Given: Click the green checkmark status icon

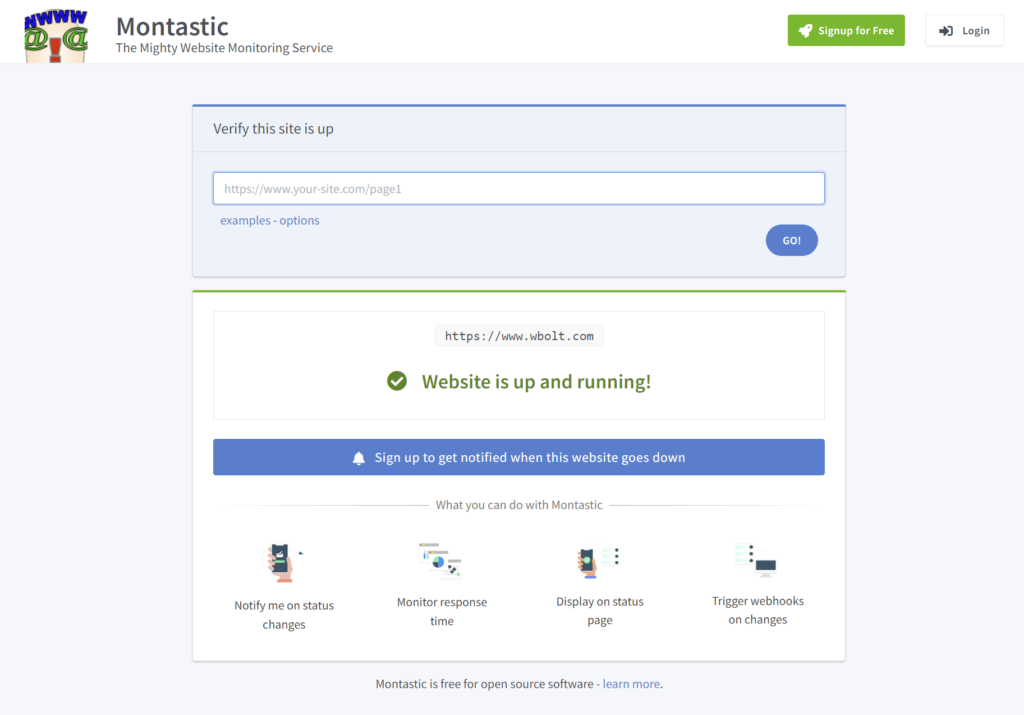Looking at the screenshot, I should (x=397, y=381).
